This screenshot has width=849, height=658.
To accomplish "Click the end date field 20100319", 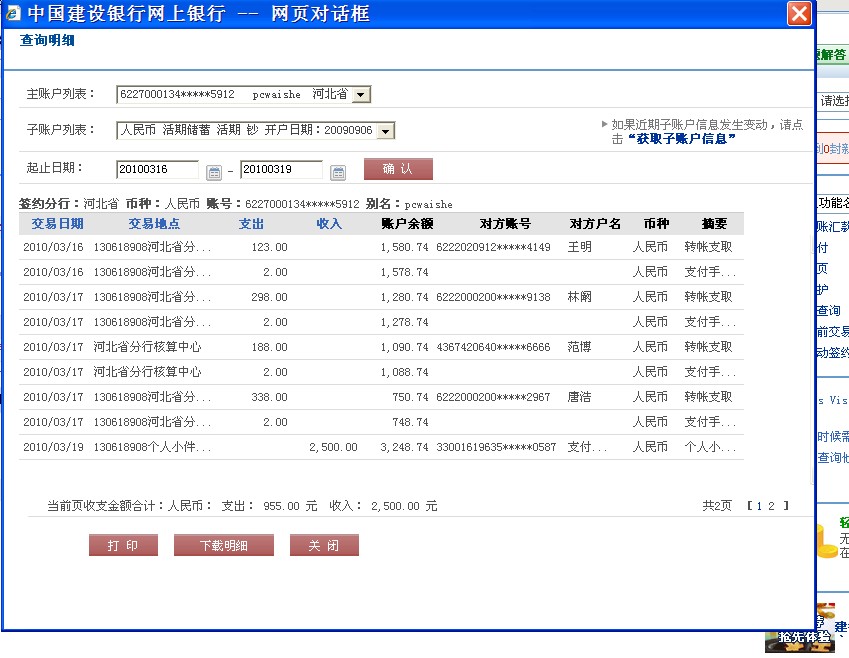I will (x=281, y=170).
